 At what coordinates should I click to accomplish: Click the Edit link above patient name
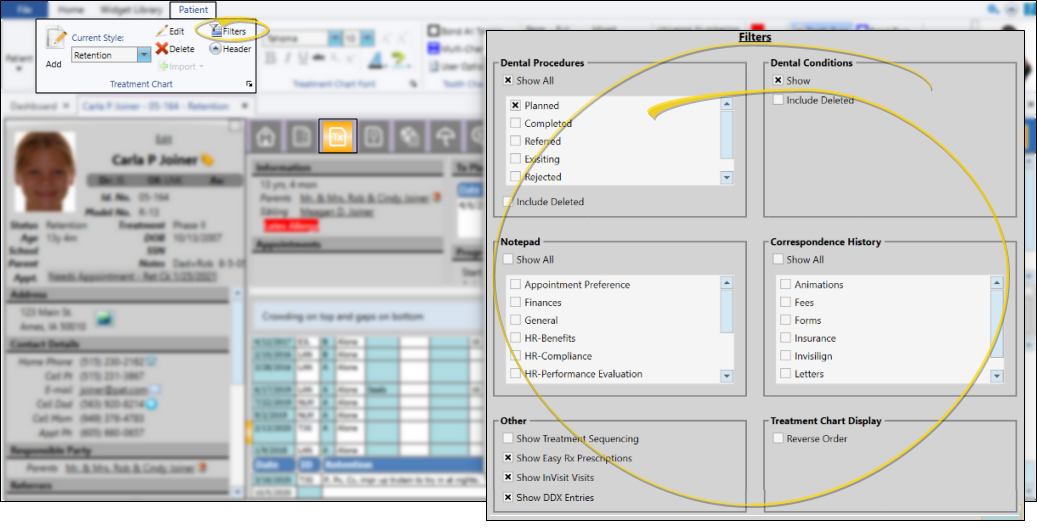[161, 140]
